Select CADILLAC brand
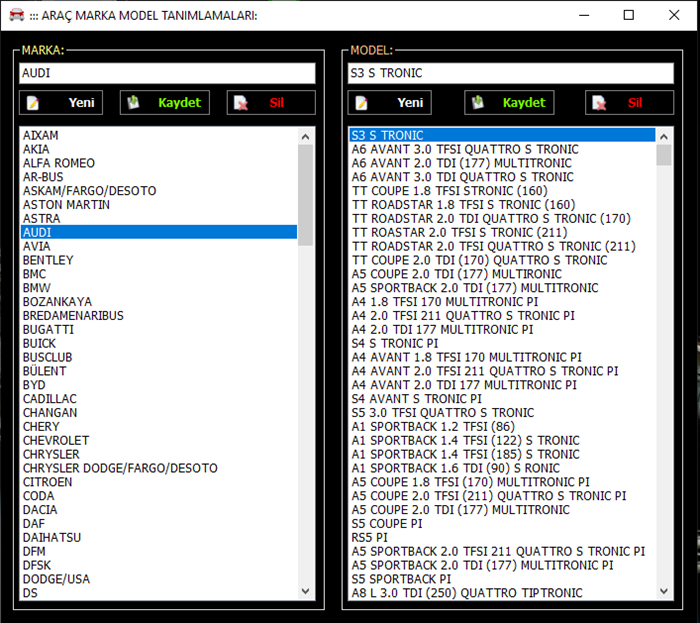The height and width of the screenshot is (623, 700). coord(159,399)
